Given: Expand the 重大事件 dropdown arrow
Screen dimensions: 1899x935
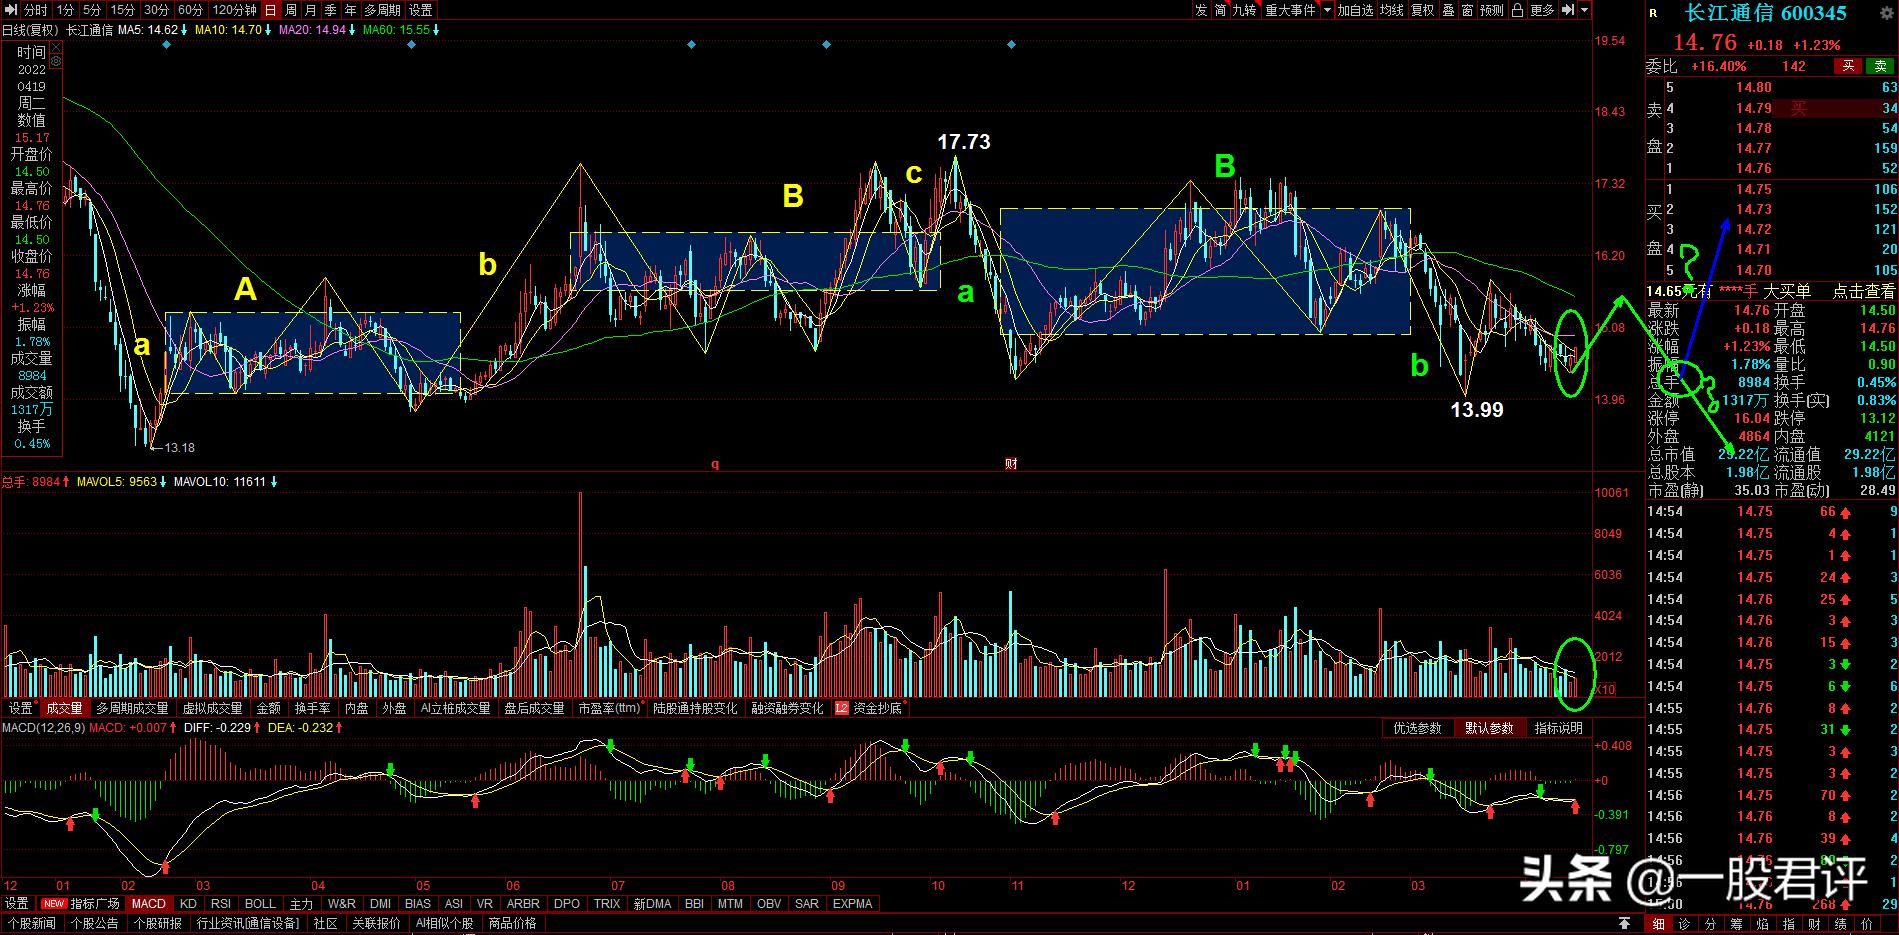Looking at the screenshot, I should pos(1327,10).
